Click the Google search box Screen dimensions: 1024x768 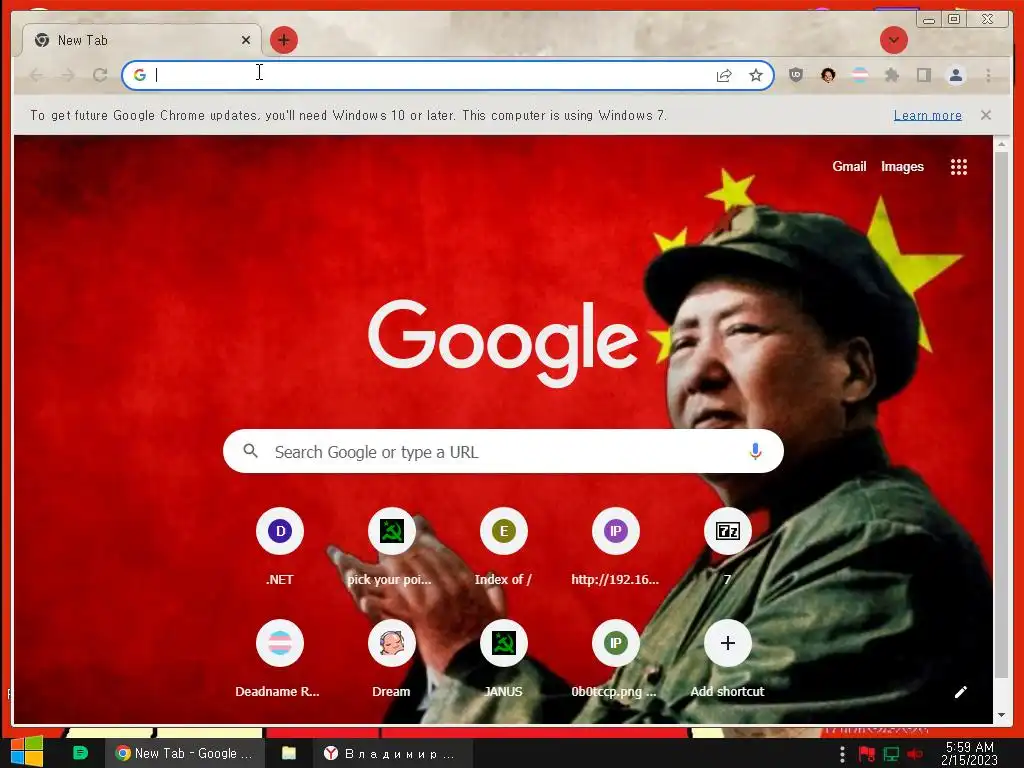pyautogui.click(x=503, y=451)
